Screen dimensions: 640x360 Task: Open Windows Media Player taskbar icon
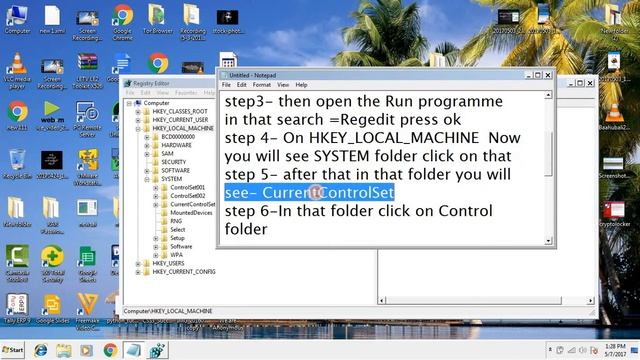point(86,350)
